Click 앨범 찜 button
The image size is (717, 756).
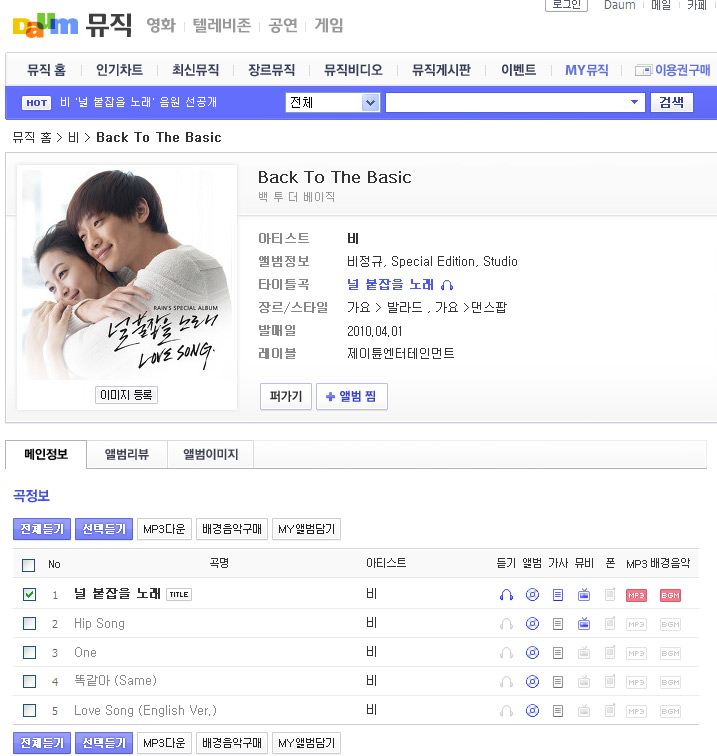pyautogui.click(x=352, y=396)
